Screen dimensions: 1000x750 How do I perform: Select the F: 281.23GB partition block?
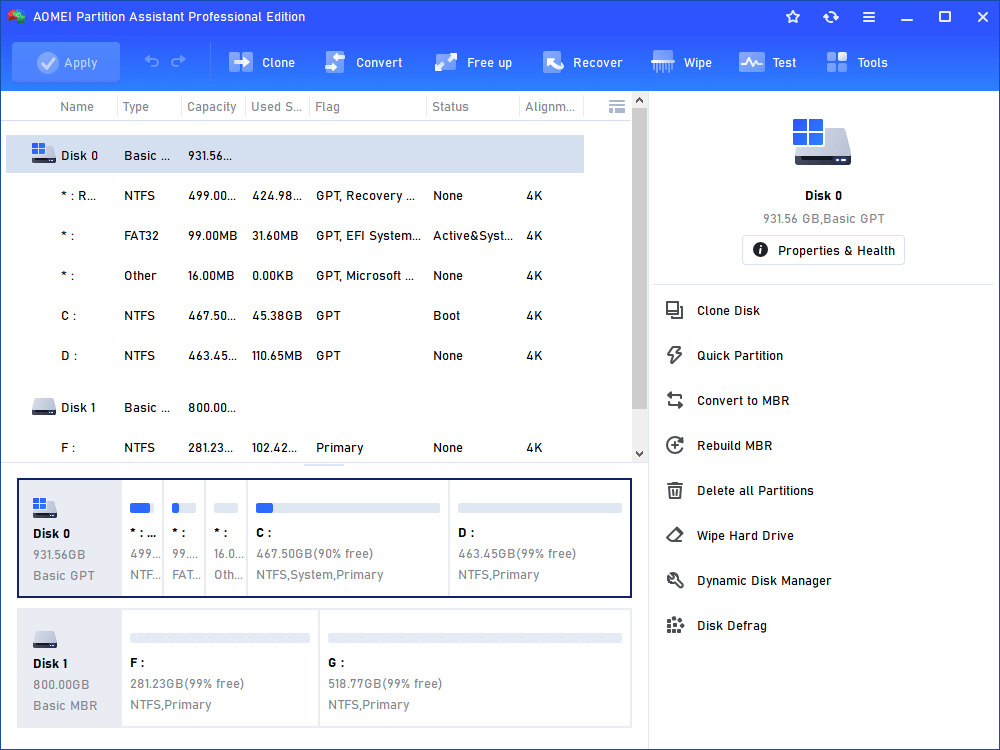tap(220, 668)
